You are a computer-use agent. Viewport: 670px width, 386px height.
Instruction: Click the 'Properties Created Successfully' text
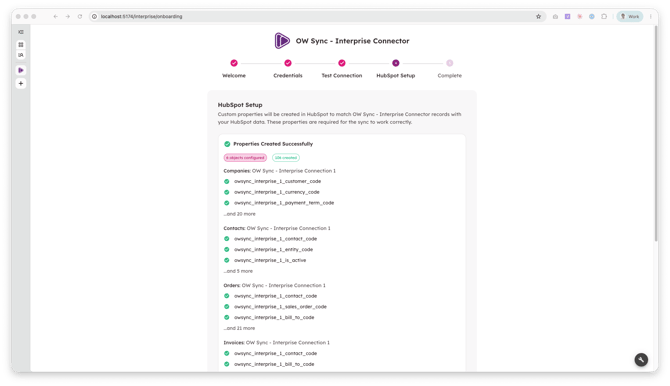coord(273,144)
